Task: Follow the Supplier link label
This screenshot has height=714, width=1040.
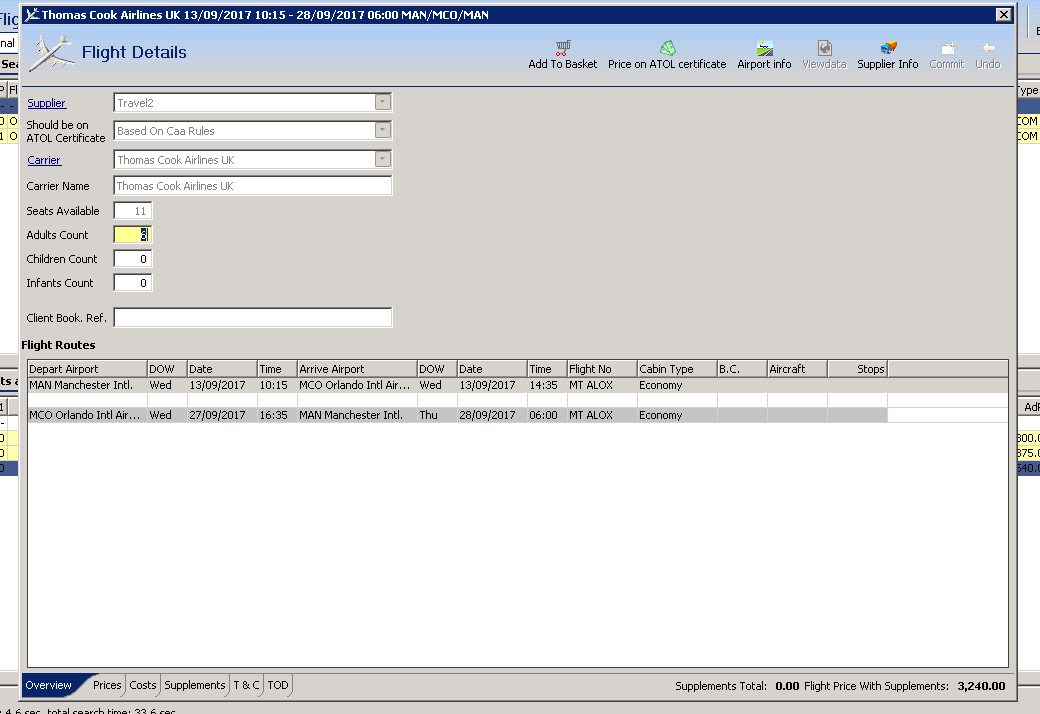Action: click(46, 103)
